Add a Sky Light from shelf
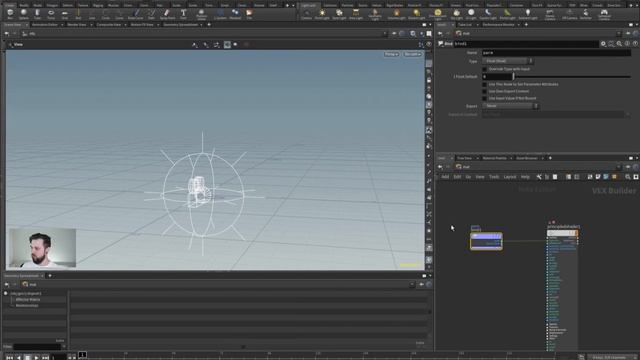 [456, 14]
